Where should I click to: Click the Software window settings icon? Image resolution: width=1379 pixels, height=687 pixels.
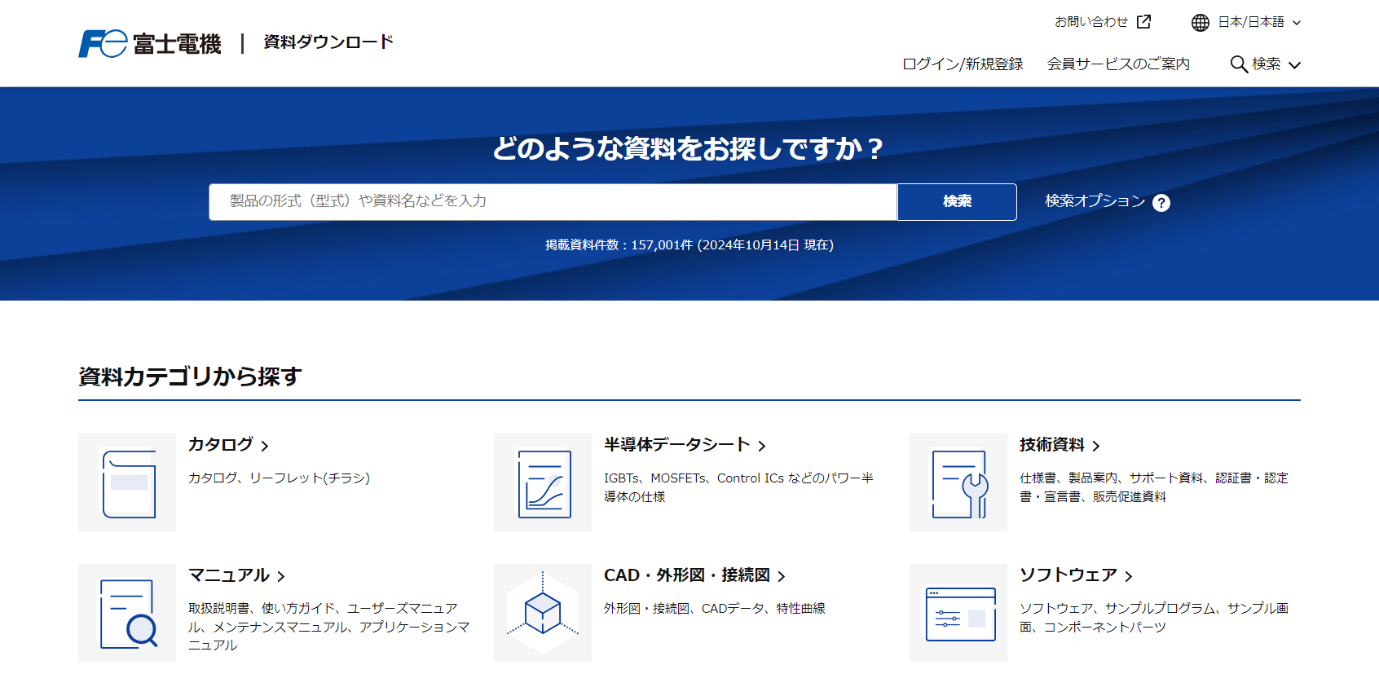(x=958, y=613)
